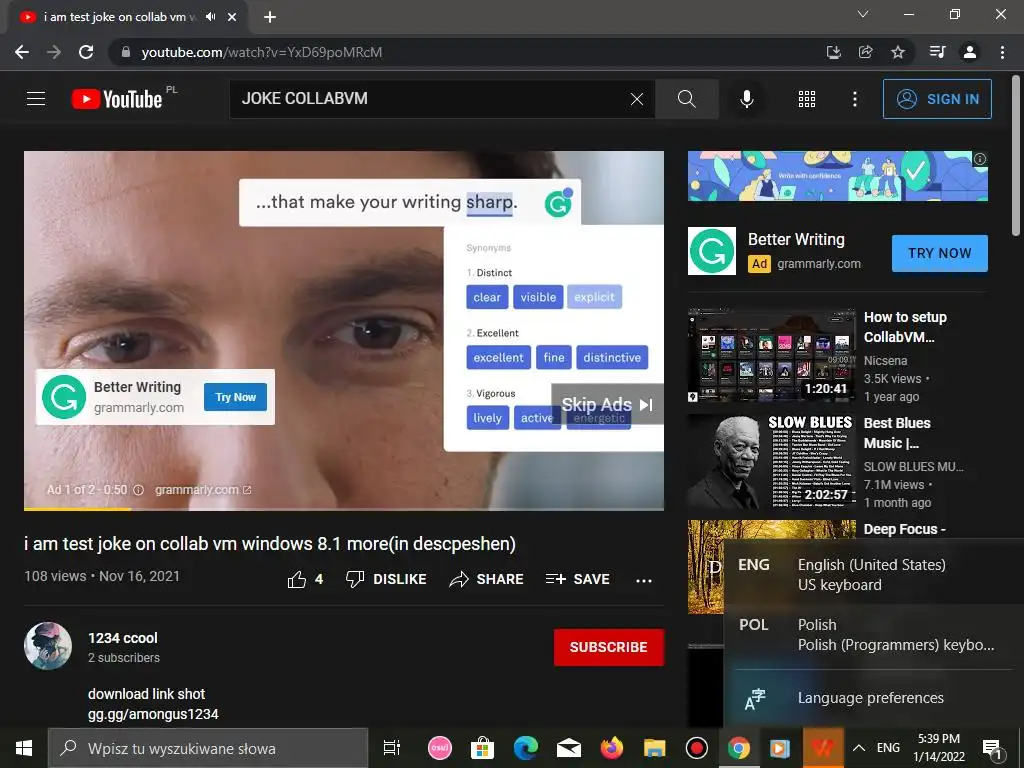Open Firefox from the taskbar
The image size is (1024, 768).
[612, 748]
